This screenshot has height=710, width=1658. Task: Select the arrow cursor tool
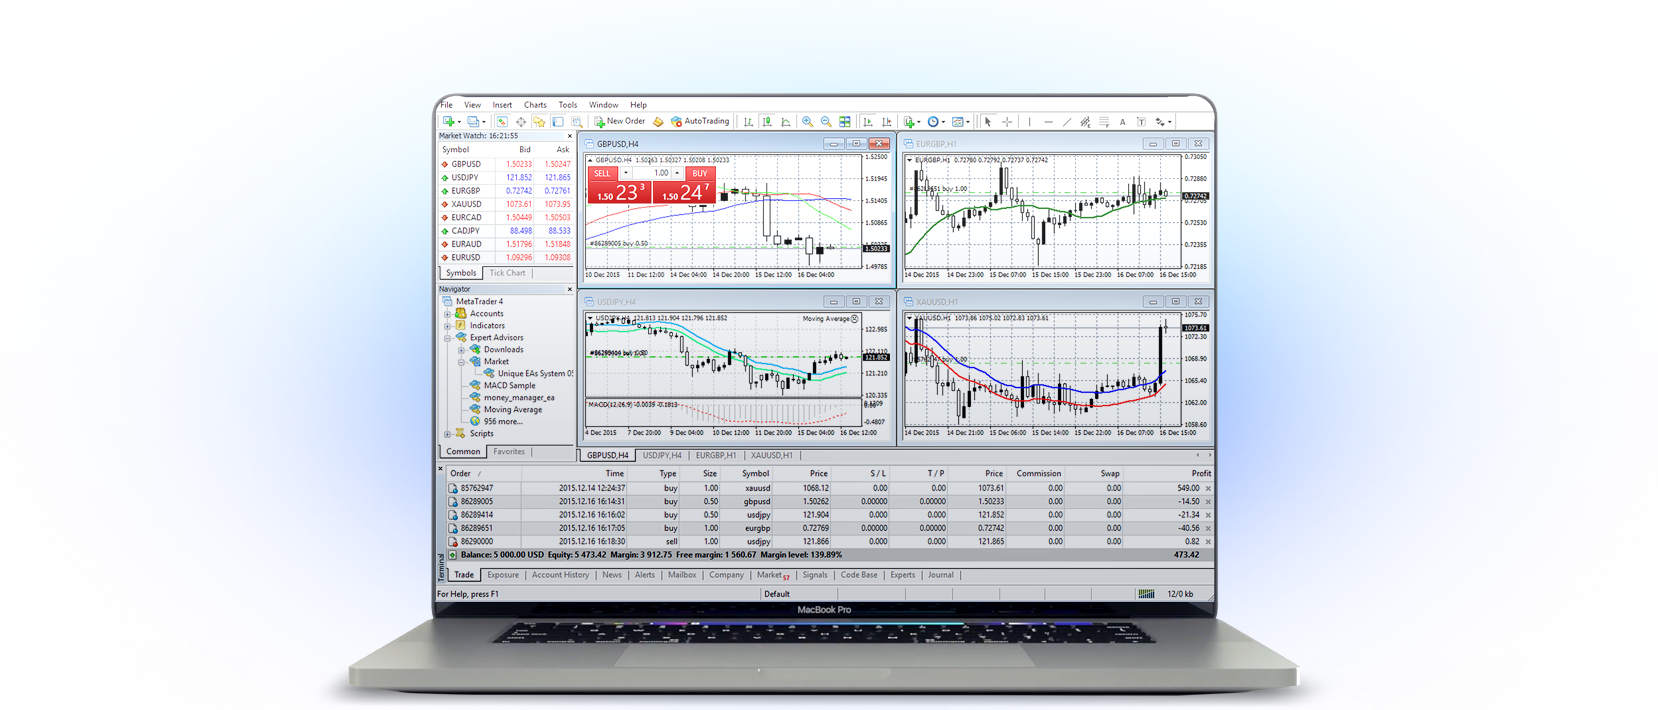[x=988, y=122]
